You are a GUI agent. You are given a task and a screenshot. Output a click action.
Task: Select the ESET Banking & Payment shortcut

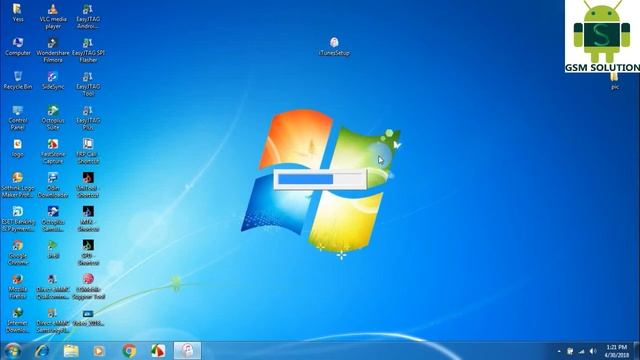(18, 219)
